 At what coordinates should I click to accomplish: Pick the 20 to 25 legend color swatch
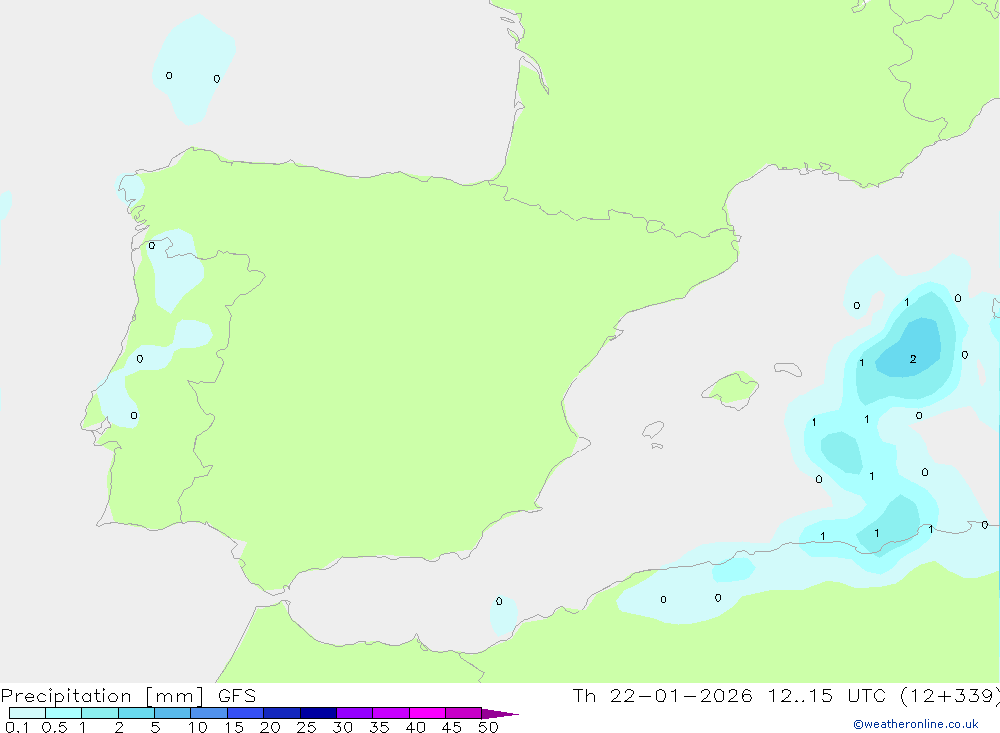click(x=281, y=713)
